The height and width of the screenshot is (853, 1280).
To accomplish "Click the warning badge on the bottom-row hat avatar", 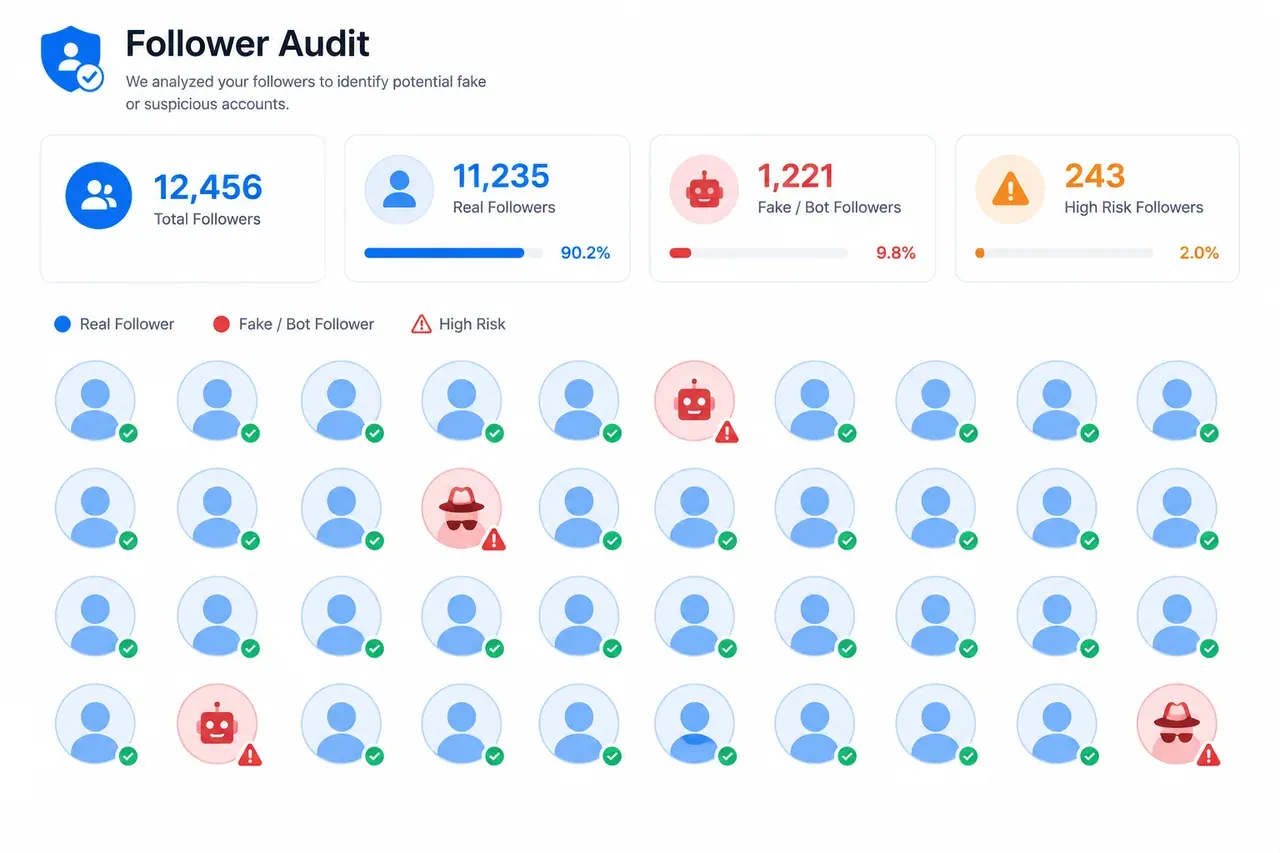I will 1209,755.
